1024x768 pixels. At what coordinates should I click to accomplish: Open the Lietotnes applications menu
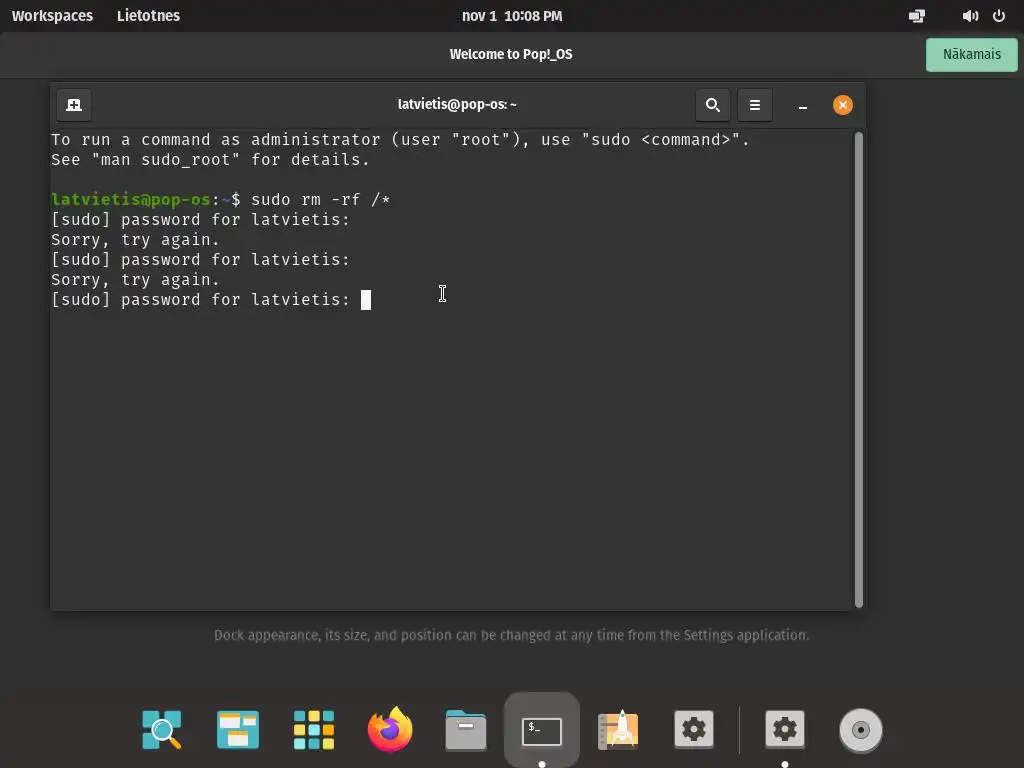coord(148,16)
